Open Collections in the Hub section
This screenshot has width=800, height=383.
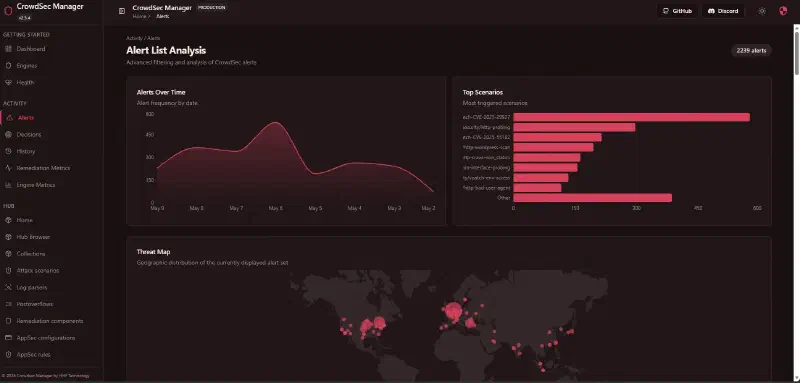pyautogui.click(x=31, y=254)
